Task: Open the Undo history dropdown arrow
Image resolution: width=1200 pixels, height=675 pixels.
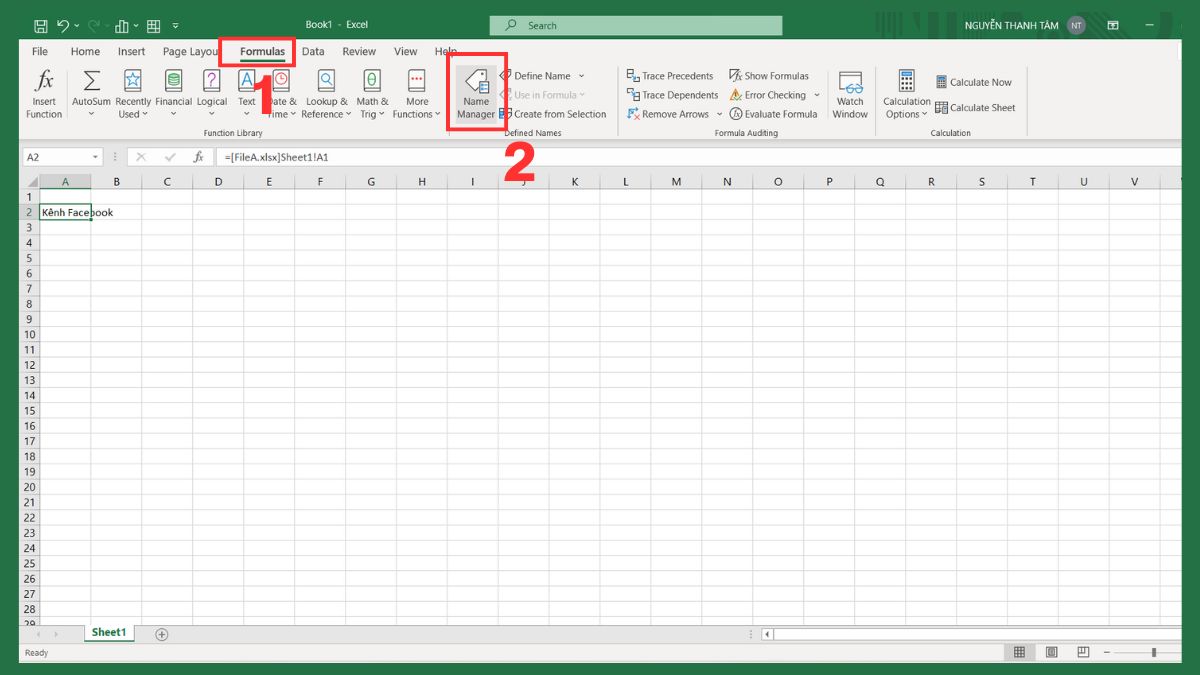Action: pyautogui.click(x=78, y=25)
